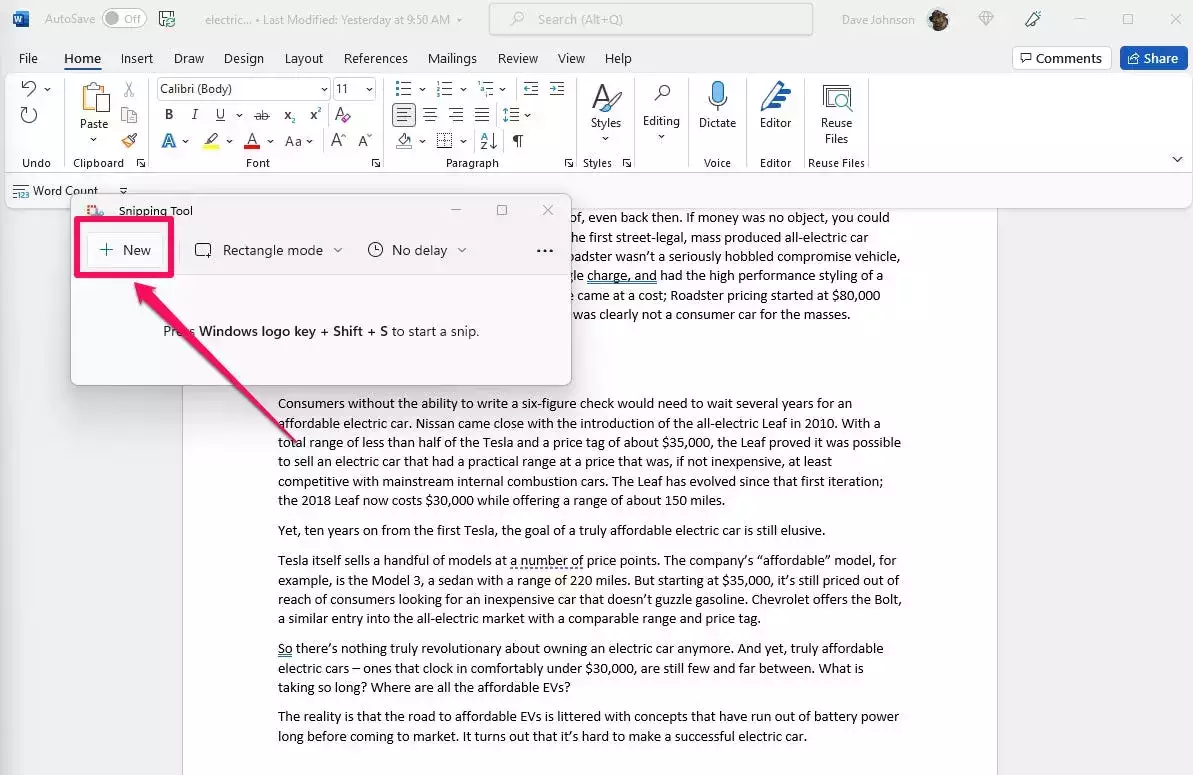Click New in Snipping Tool
Image resolution: width=1193 pixels, height=775 pixels.
[x=125, y=250]
